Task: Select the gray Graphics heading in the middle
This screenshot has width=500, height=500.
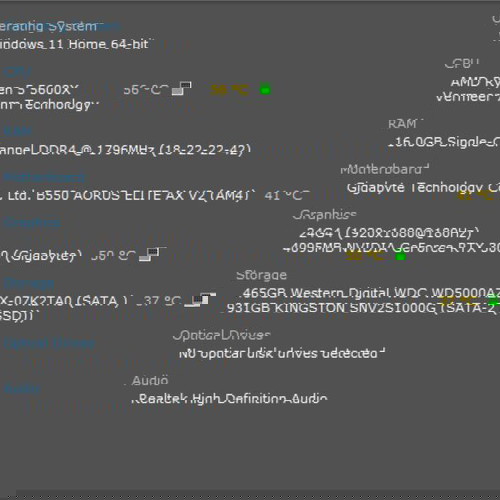Action: click(325, 215)
